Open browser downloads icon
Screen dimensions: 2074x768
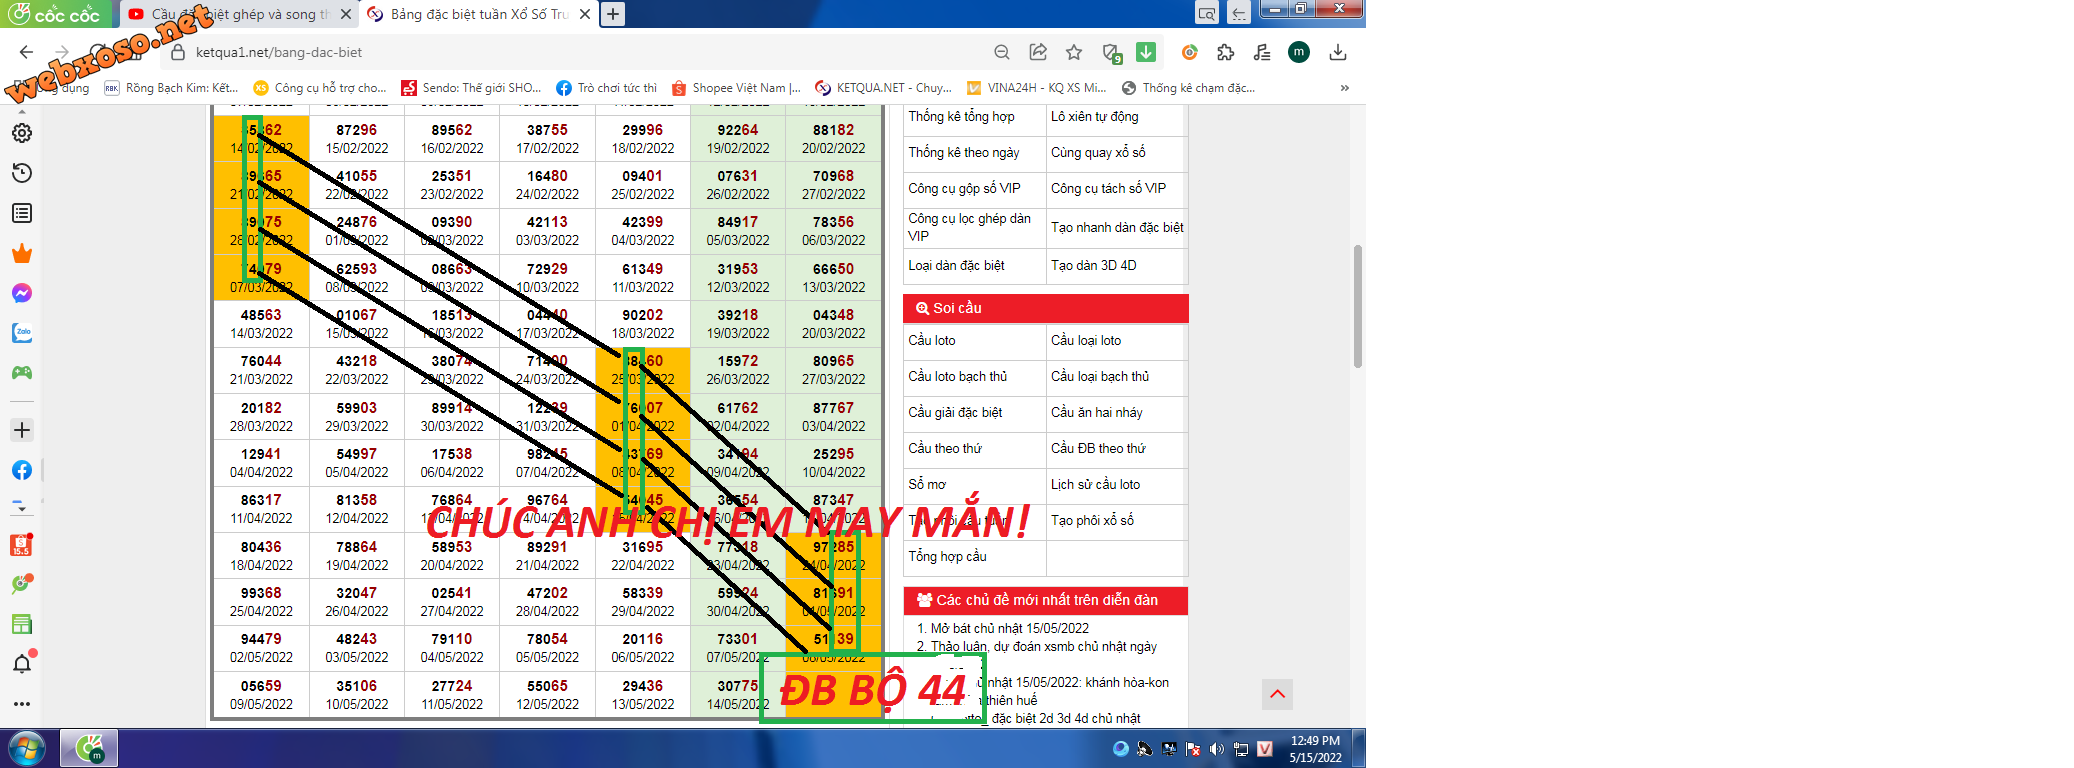coord(1338,52)
